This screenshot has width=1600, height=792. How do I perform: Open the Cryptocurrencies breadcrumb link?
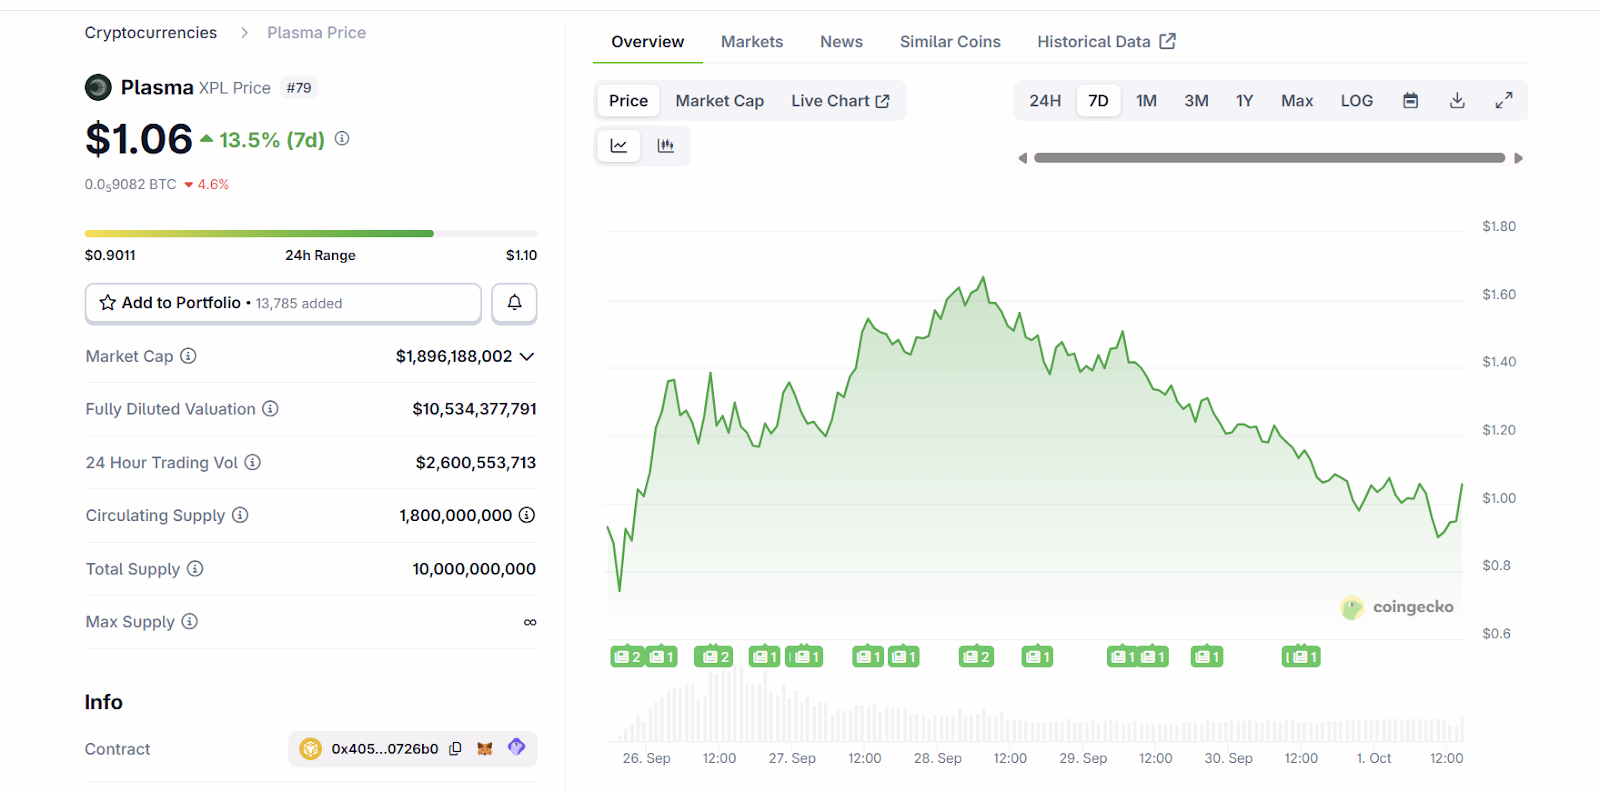point(151,33)
